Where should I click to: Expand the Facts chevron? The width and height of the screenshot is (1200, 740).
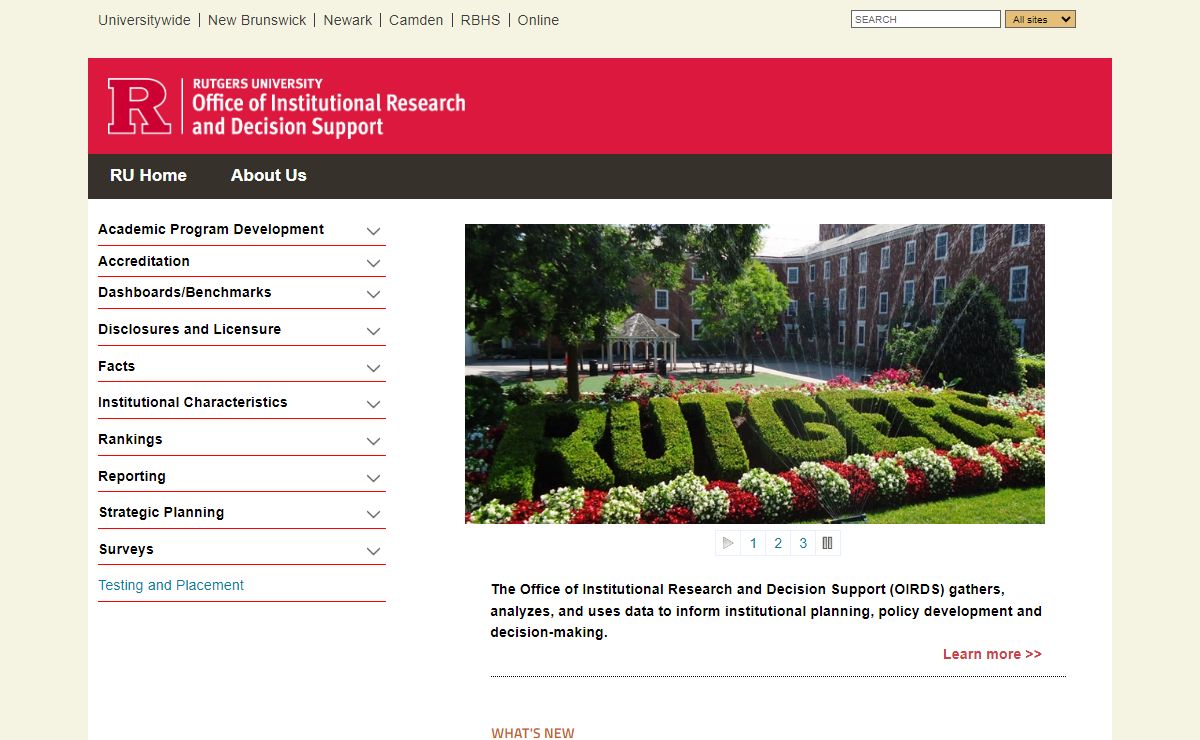374,368
